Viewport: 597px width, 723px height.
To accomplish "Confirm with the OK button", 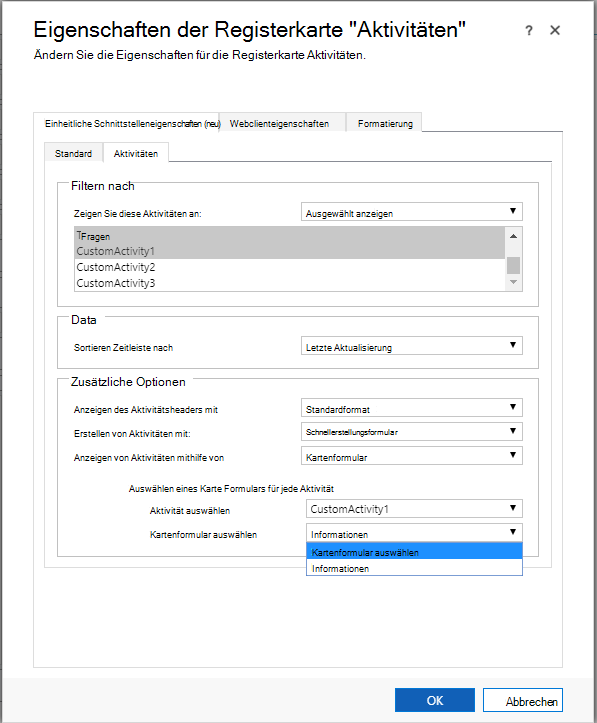I will 435,700.
